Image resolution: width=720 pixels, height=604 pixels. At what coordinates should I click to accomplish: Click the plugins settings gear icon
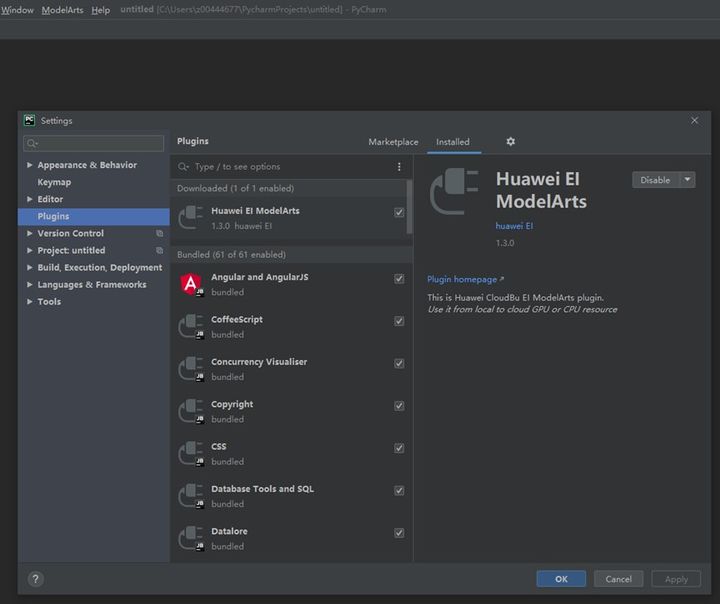coord(510,141)
